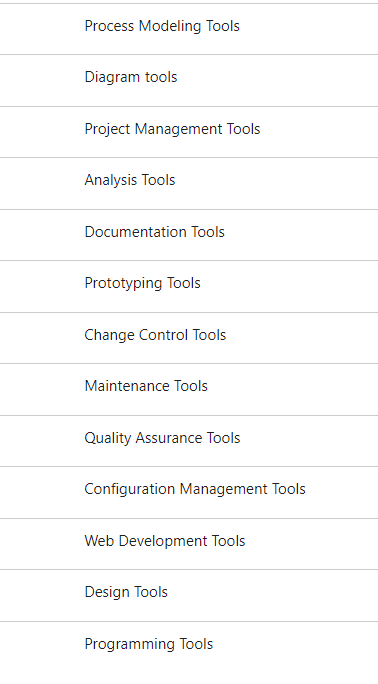The width and height of the screenshot is (378, 684).
Task: Select the entry about Change Control
Action: tap(189, 338)
